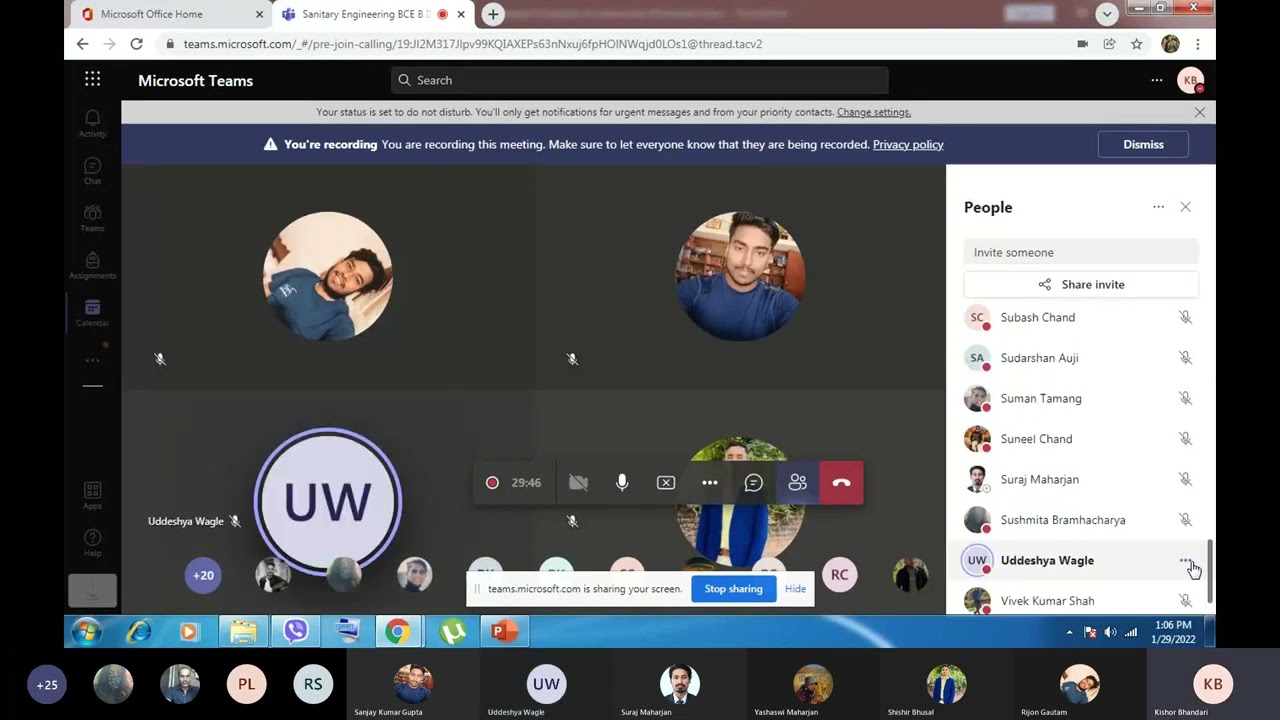Screen dimensions: 1280x720
Task: Click the Invite someone field
Action: [x=1081, y=252]
